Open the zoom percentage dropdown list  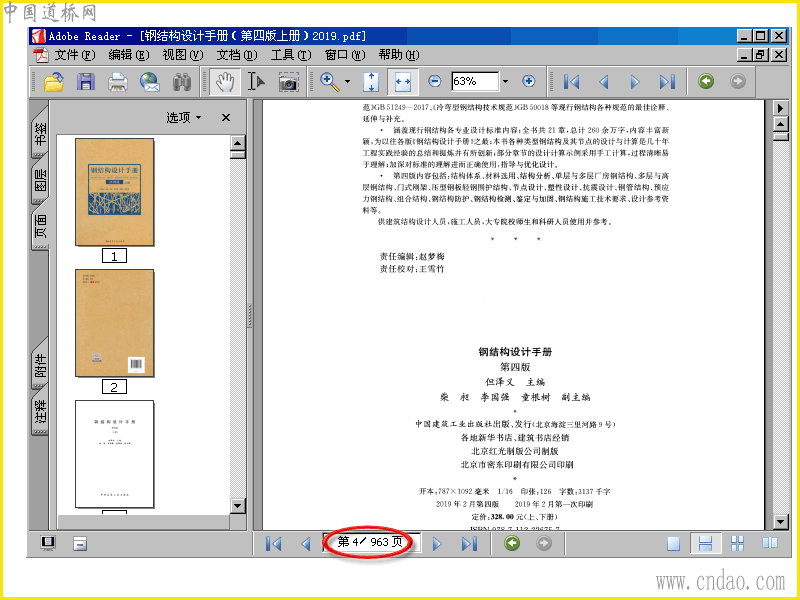[505, 81]
